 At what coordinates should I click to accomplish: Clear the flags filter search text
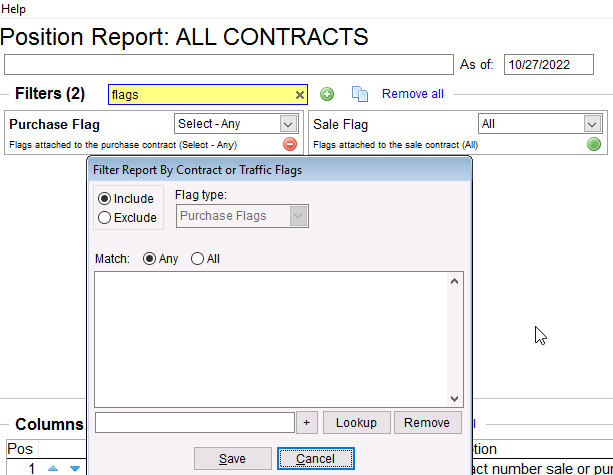pos(299,95)
